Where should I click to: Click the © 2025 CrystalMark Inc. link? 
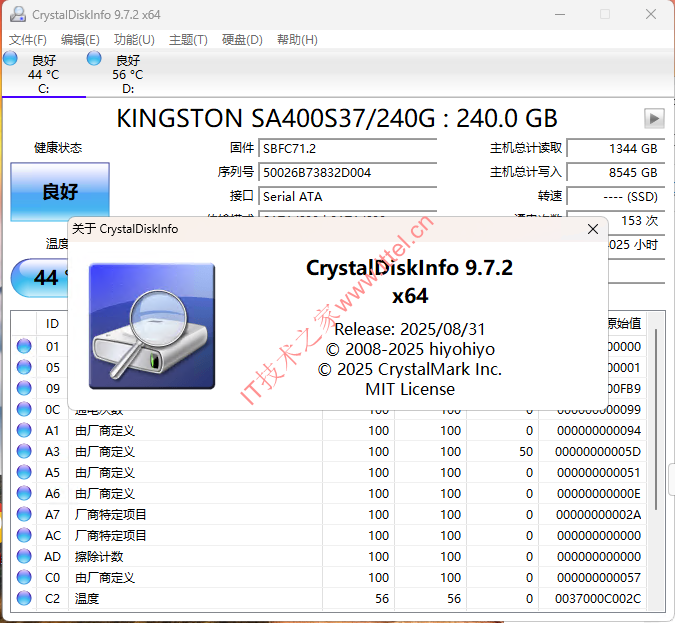point(410,369)
